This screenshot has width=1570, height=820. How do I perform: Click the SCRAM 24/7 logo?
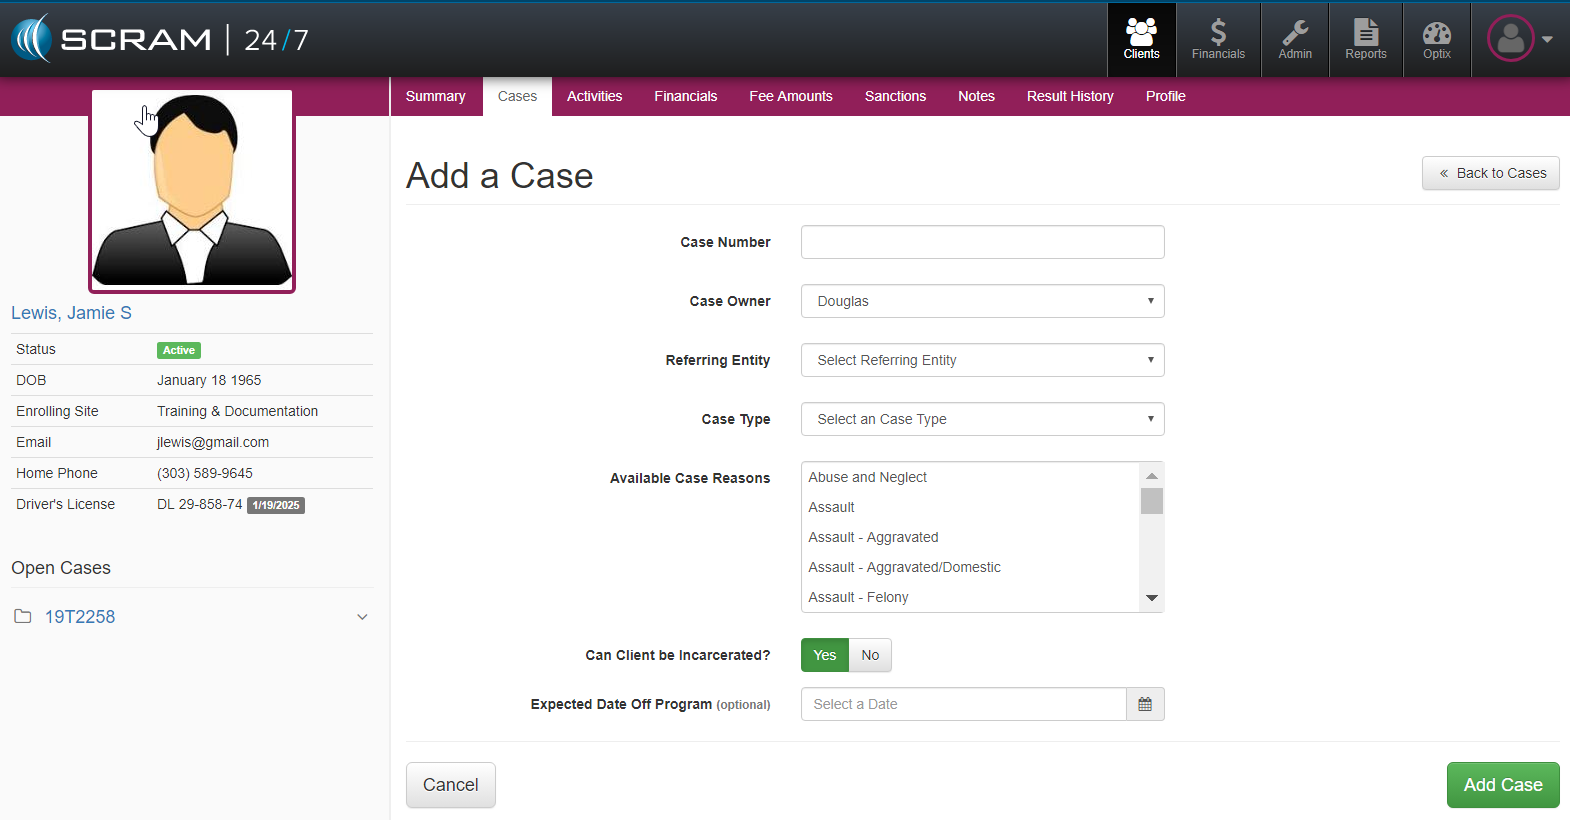point(160,39)
